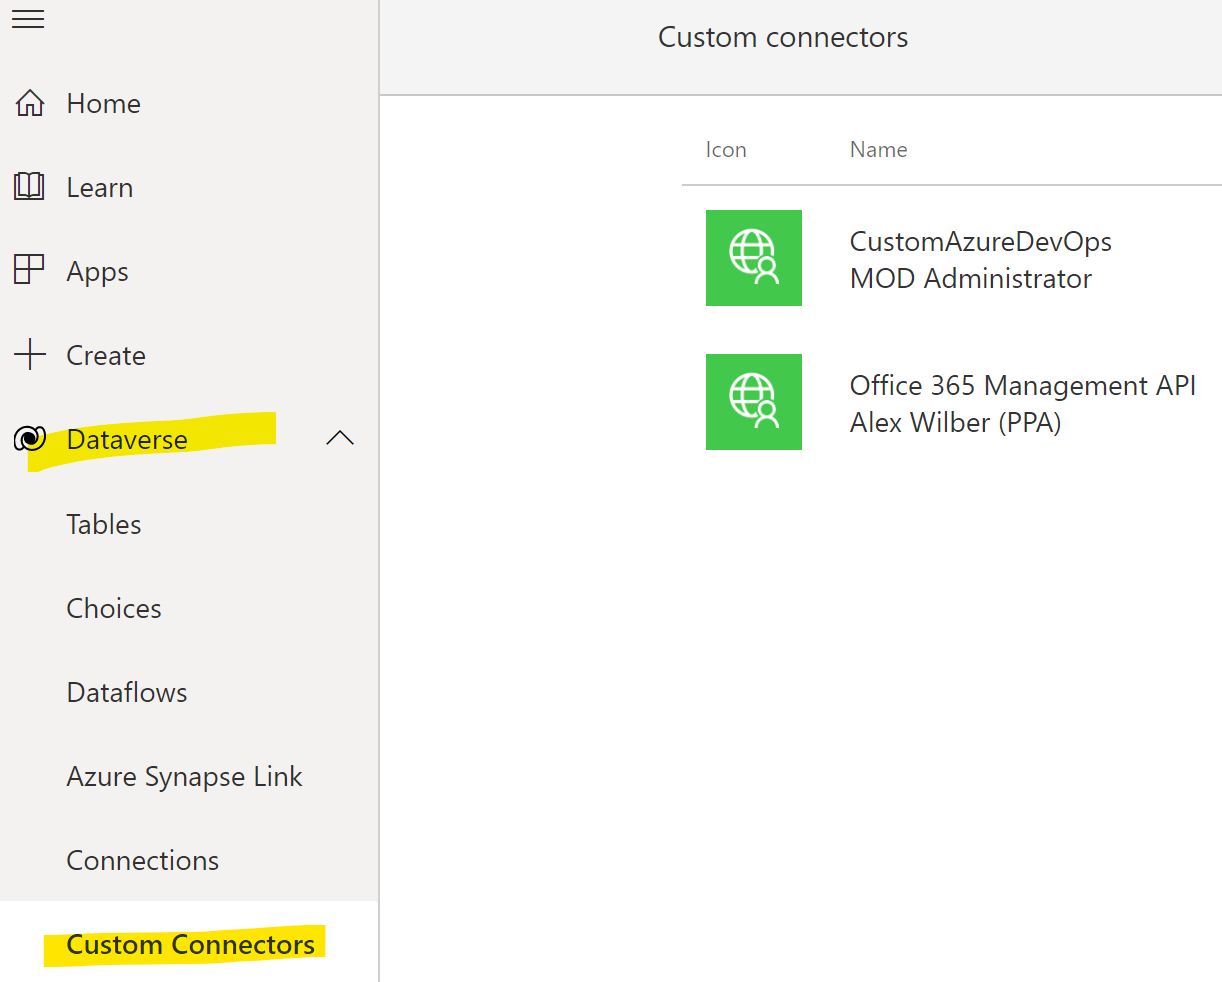Open the Connections page
Image resolution: width=1222 pixels, height=982 pixels.
pos(142,859)
